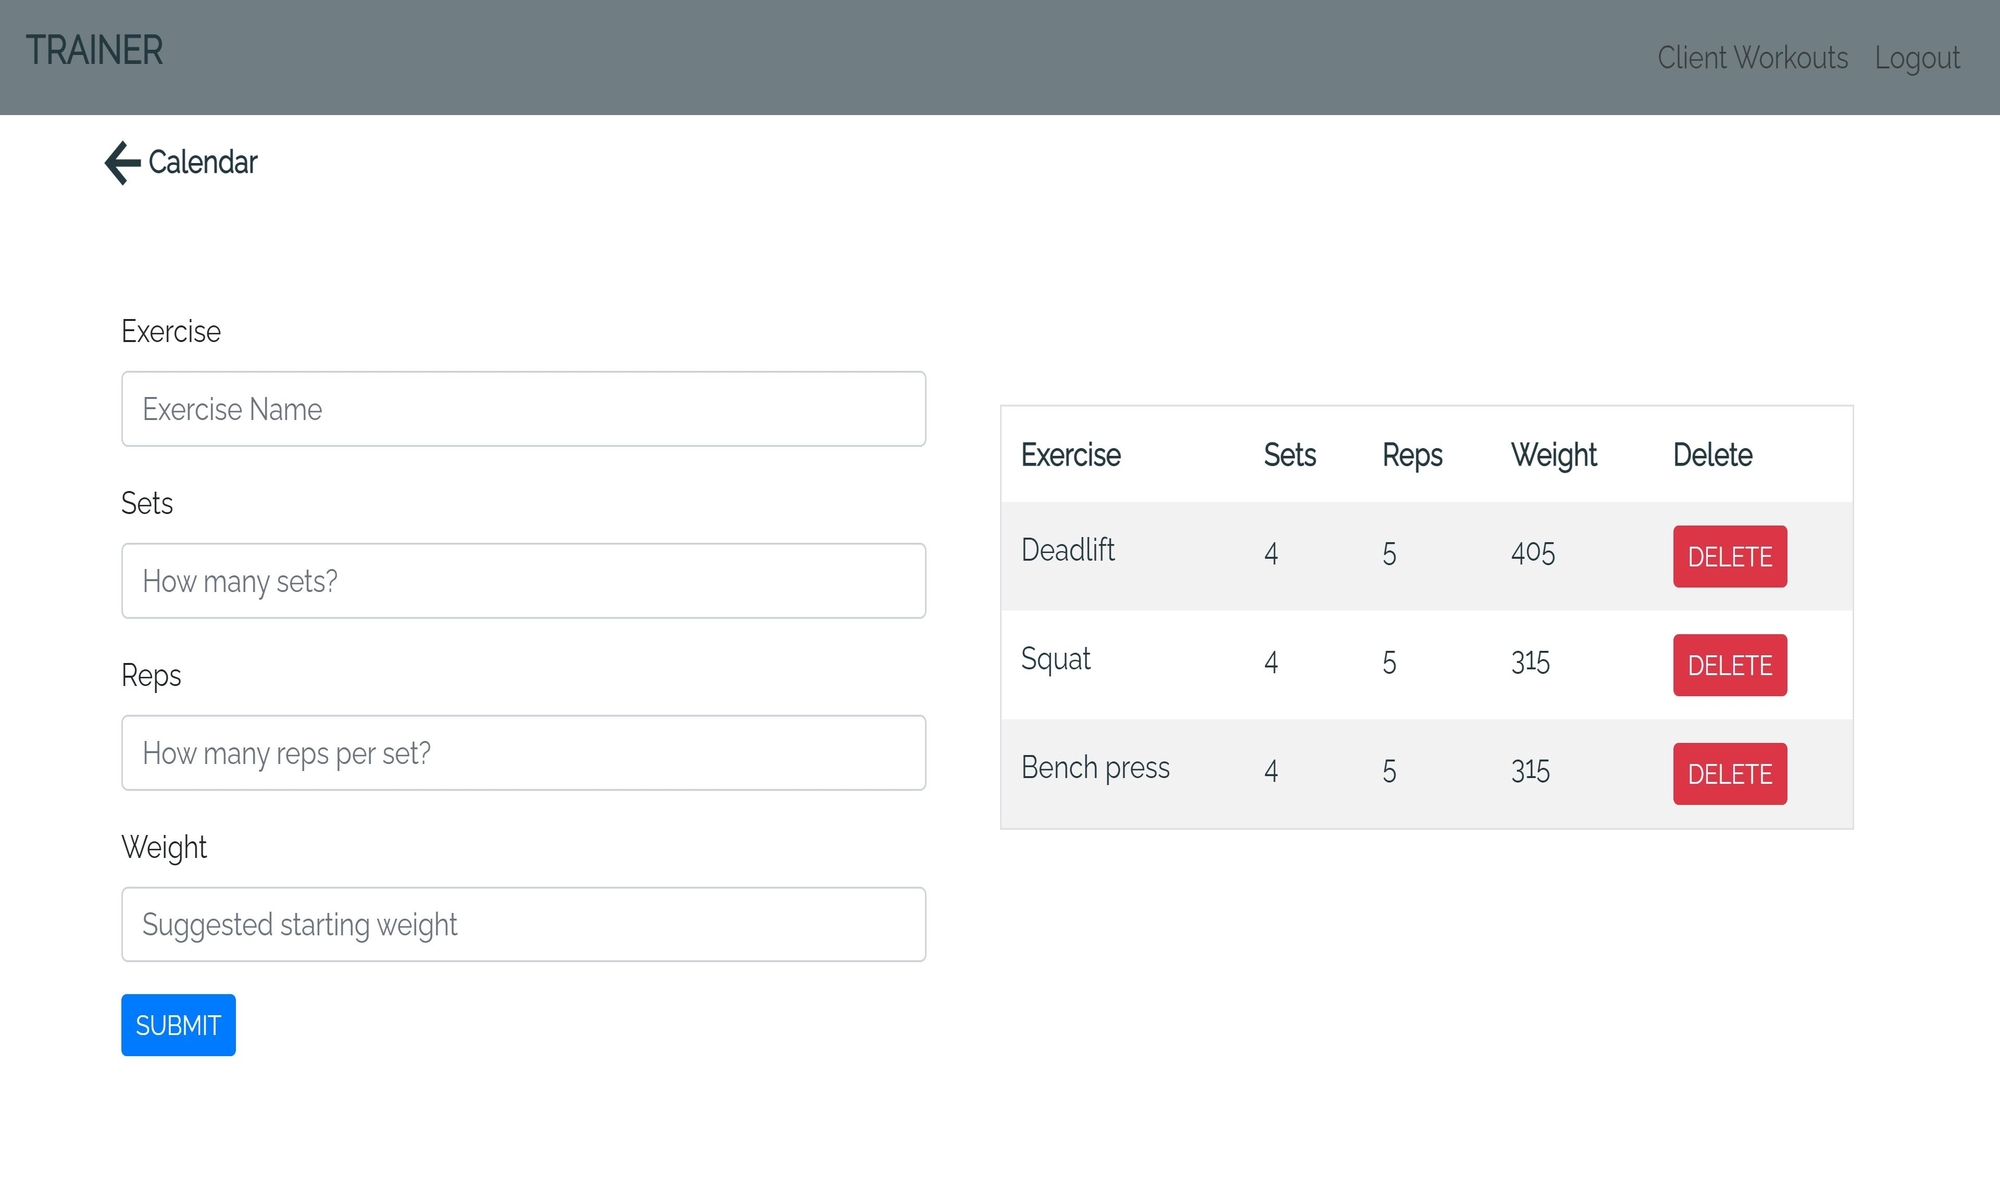2000x1200 pixels.
Task: Click the Bench press row sets value 4
Action: [x=1271, y=771]
